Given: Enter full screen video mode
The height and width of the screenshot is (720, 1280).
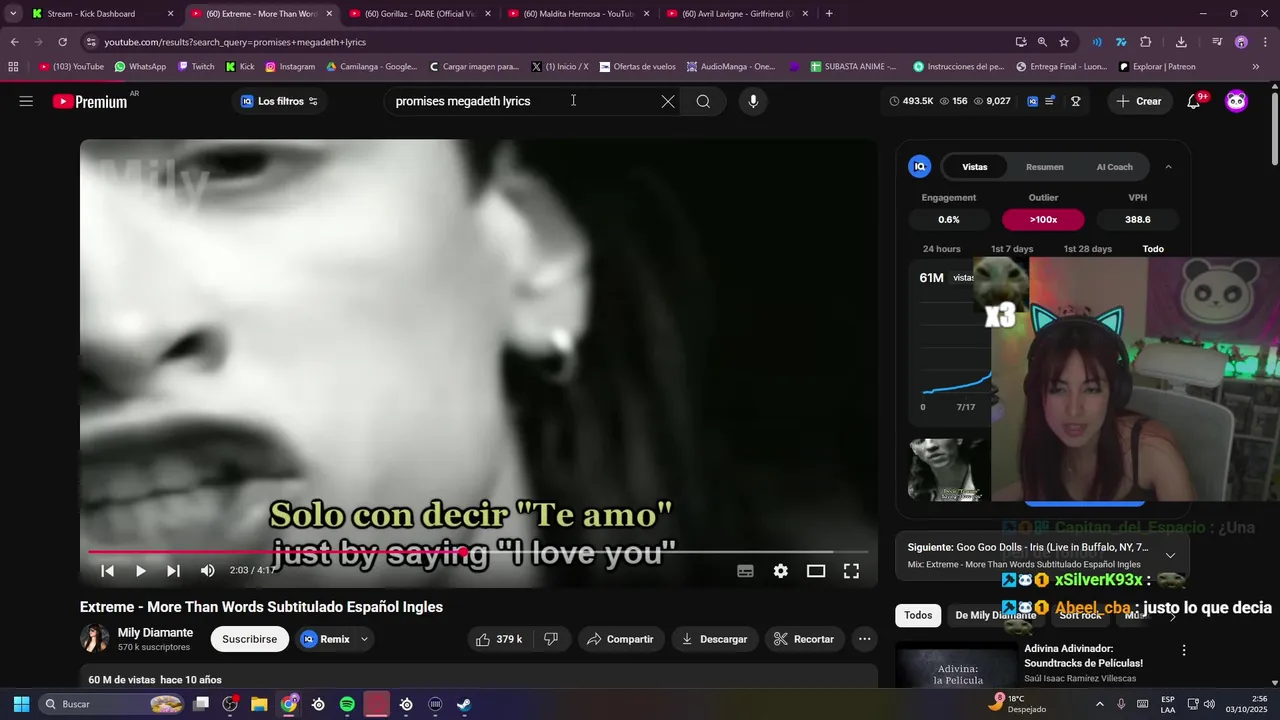Looking at the screenshot, I should (851, 571).
